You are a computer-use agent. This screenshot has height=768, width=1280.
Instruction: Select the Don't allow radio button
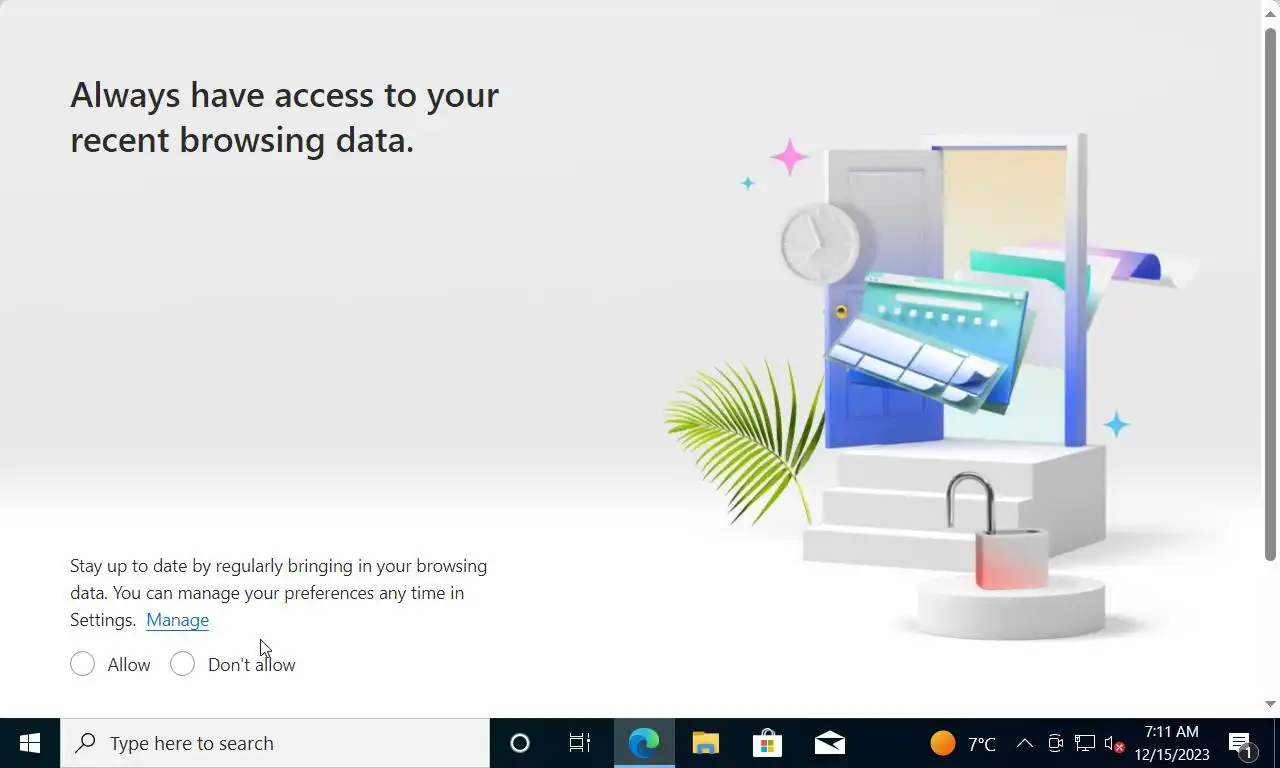tap(182, 664)
